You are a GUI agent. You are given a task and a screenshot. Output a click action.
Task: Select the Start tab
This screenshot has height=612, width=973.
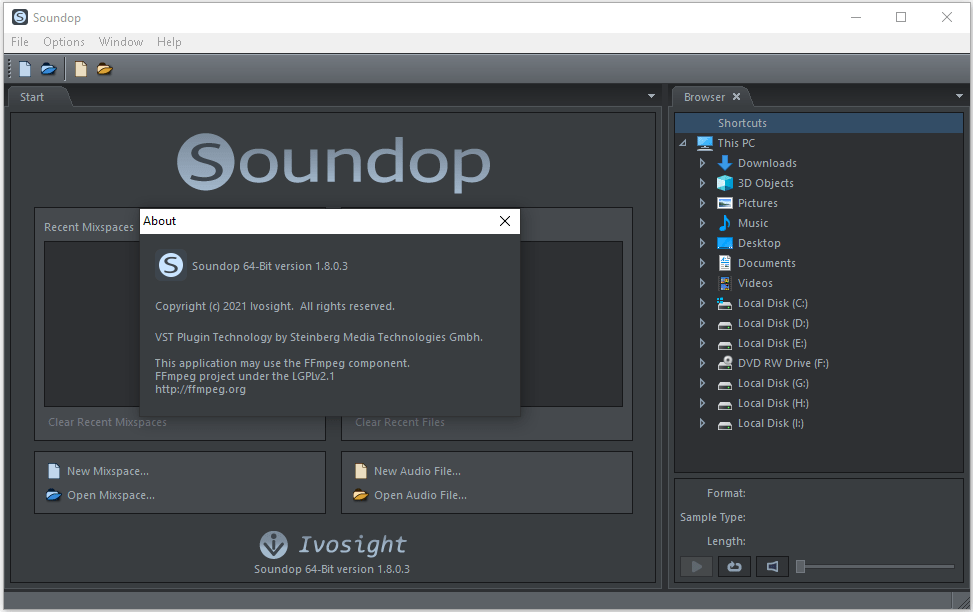click(x=32, y=97)
